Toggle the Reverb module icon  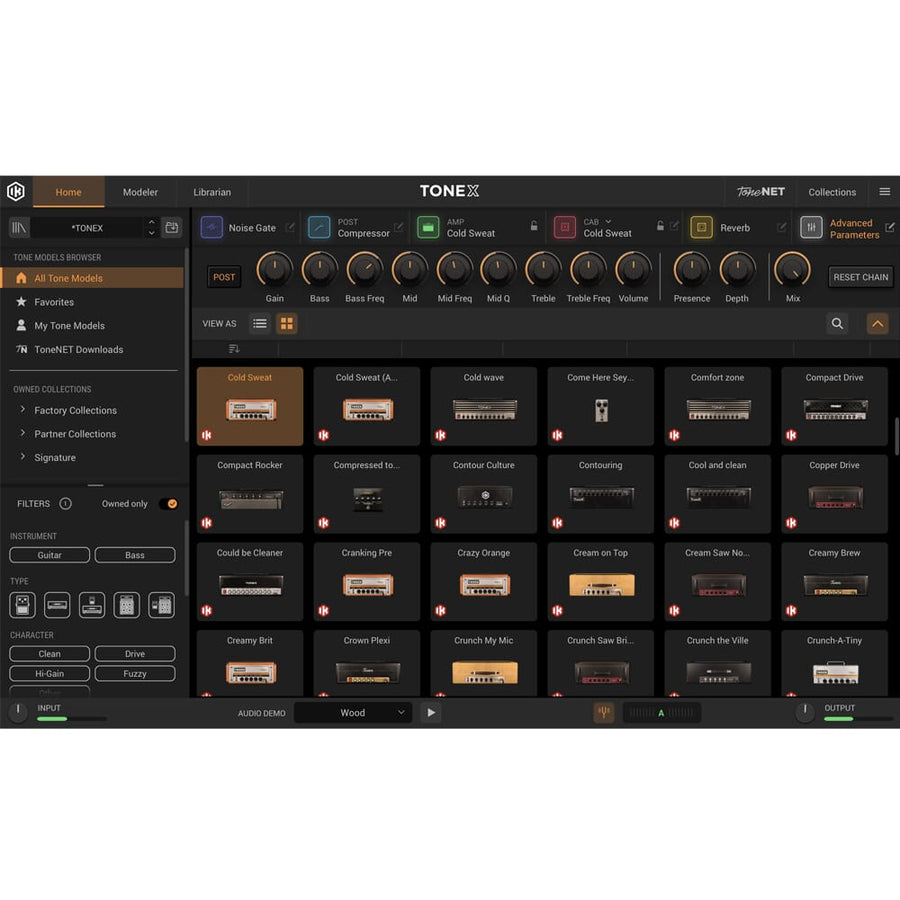click(701, 227)
